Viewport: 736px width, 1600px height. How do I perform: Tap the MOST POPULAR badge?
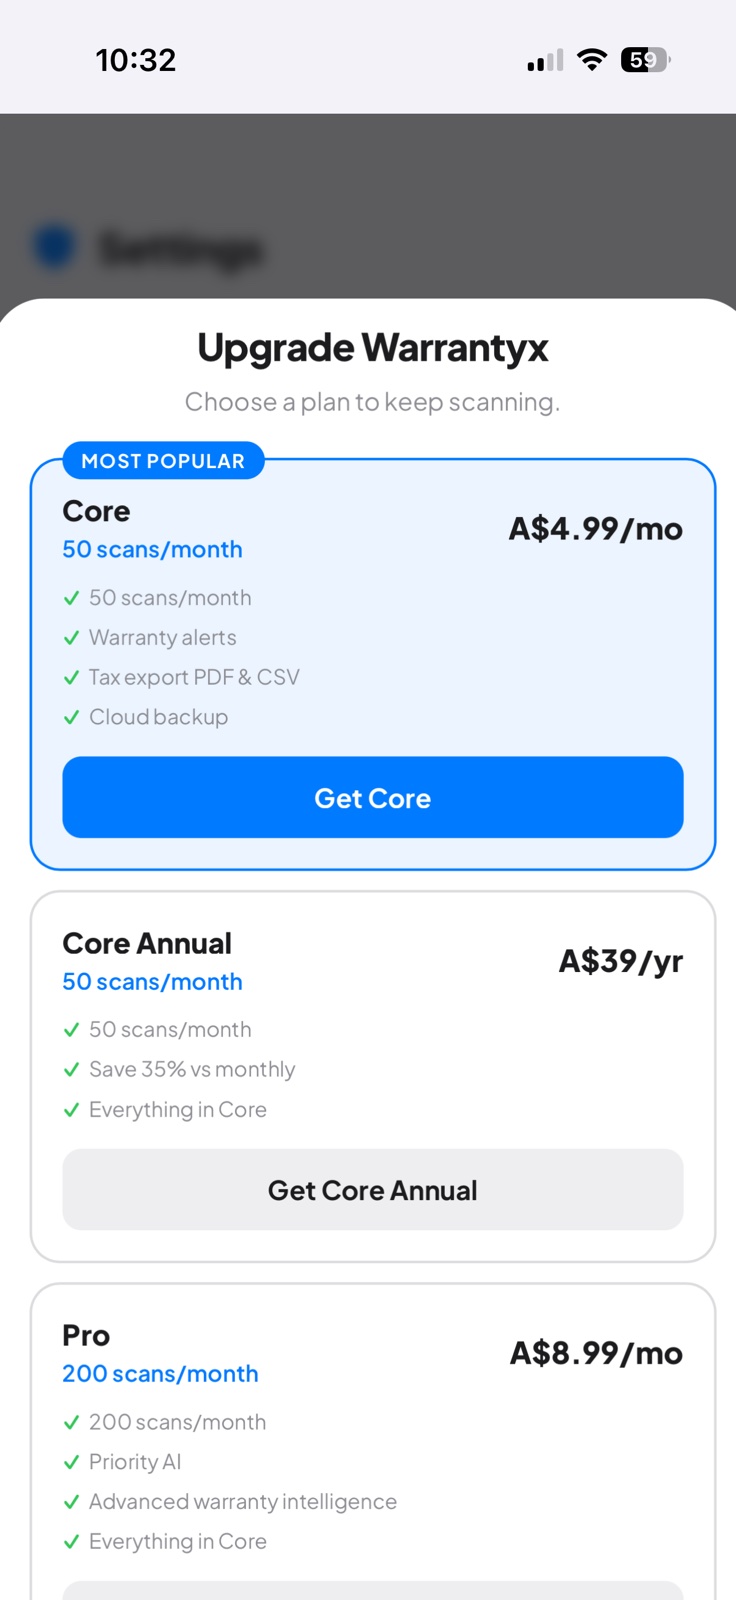pyautogui.click(x=162, y=461)
